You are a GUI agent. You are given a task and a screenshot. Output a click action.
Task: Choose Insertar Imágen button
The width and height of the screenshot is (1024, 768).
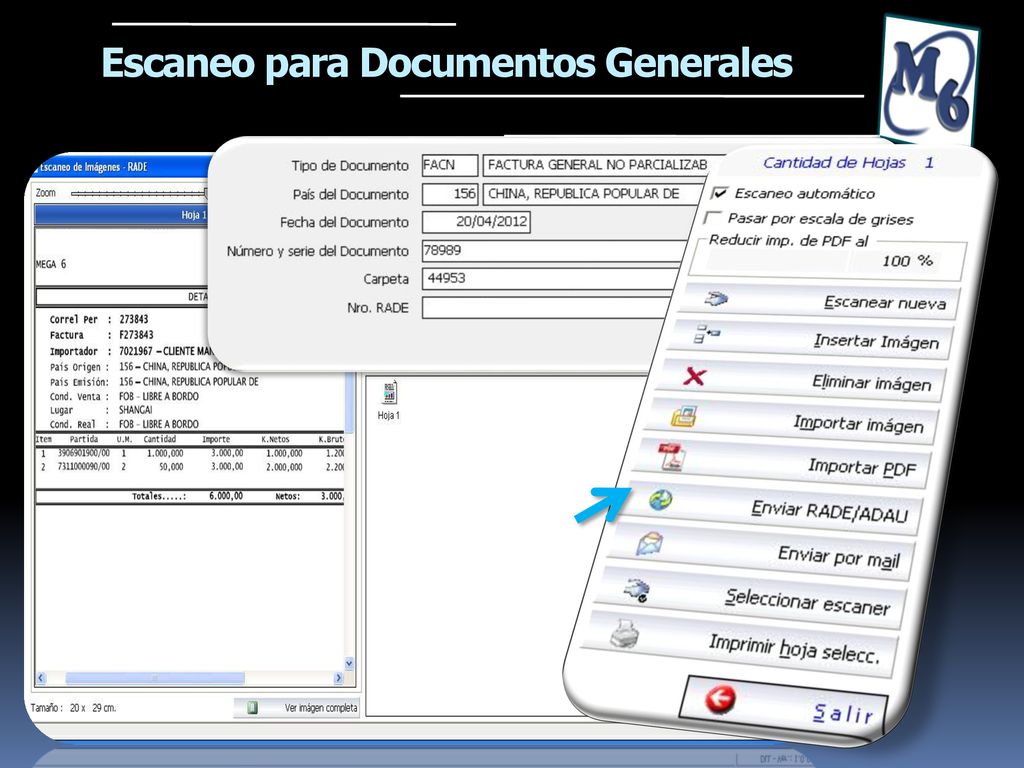[812, 340]
